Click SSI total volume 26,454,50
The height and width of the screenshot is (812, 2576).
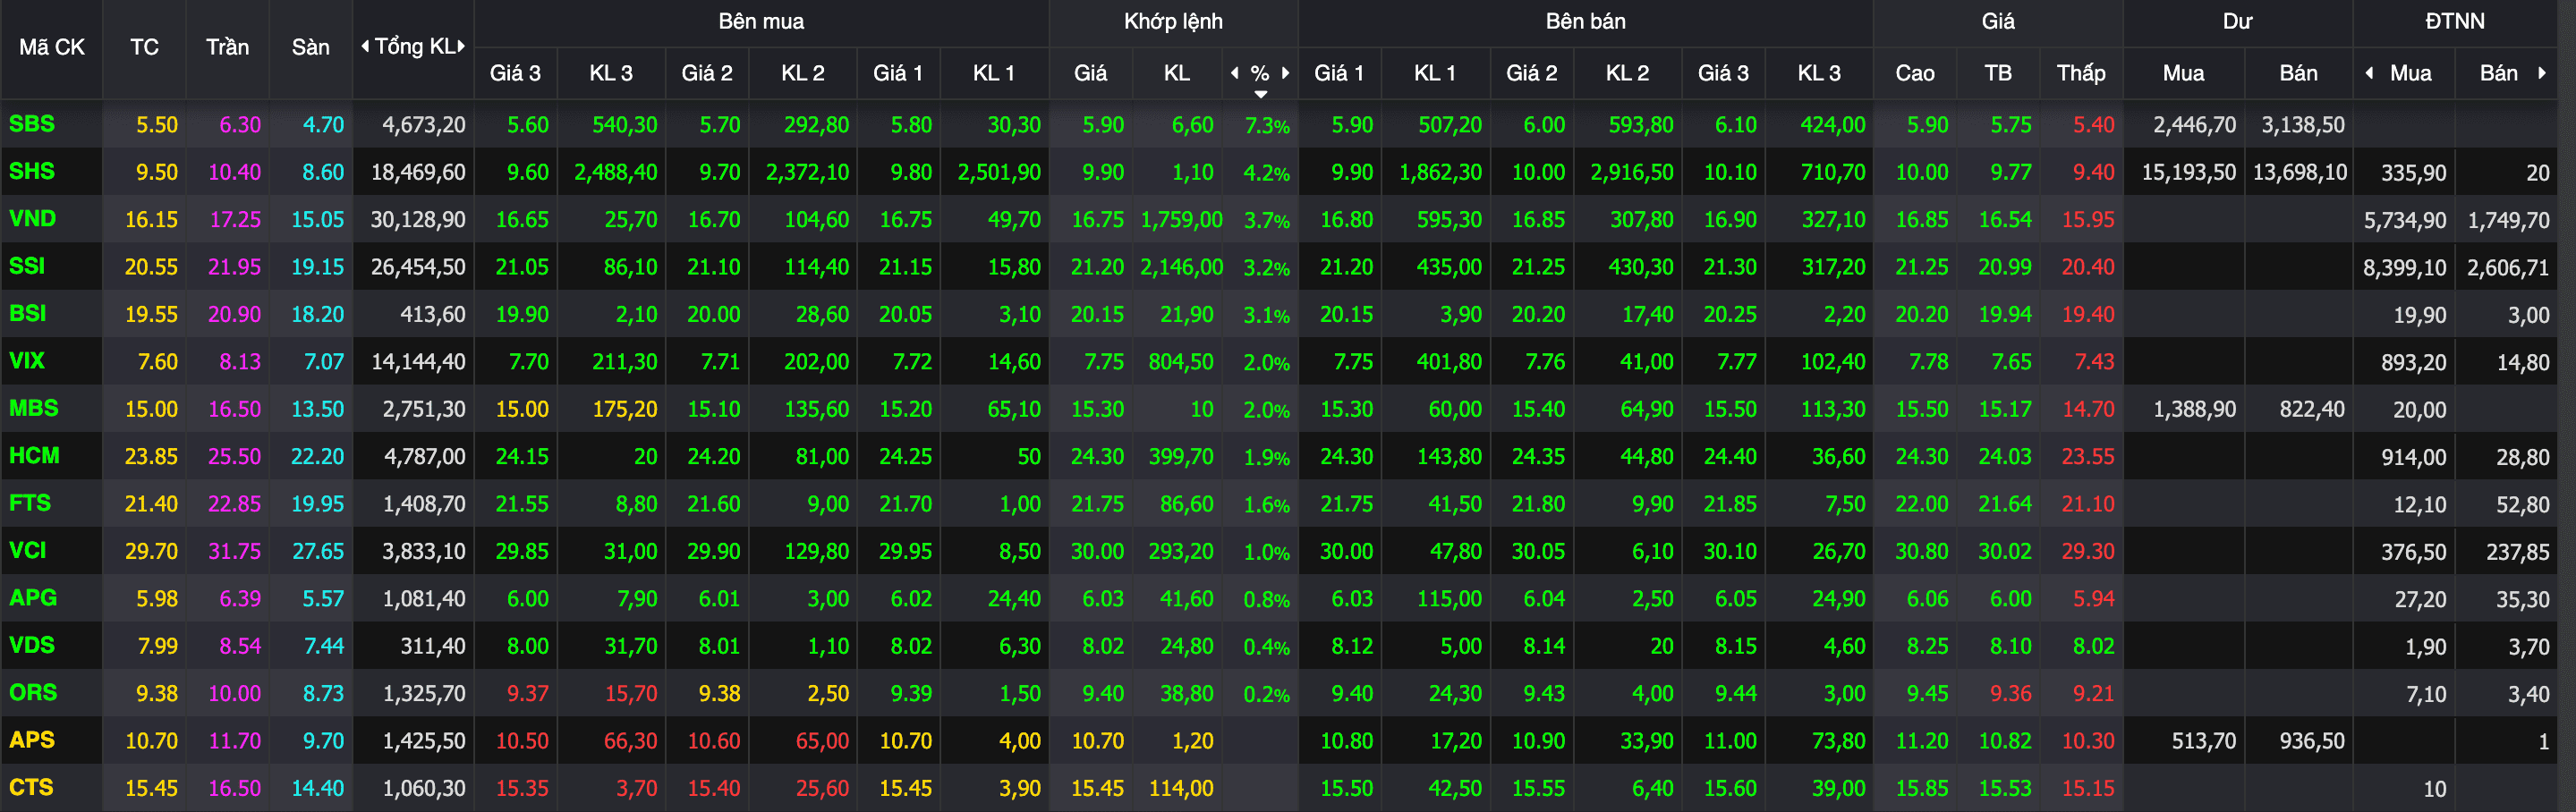click(418, 267)
